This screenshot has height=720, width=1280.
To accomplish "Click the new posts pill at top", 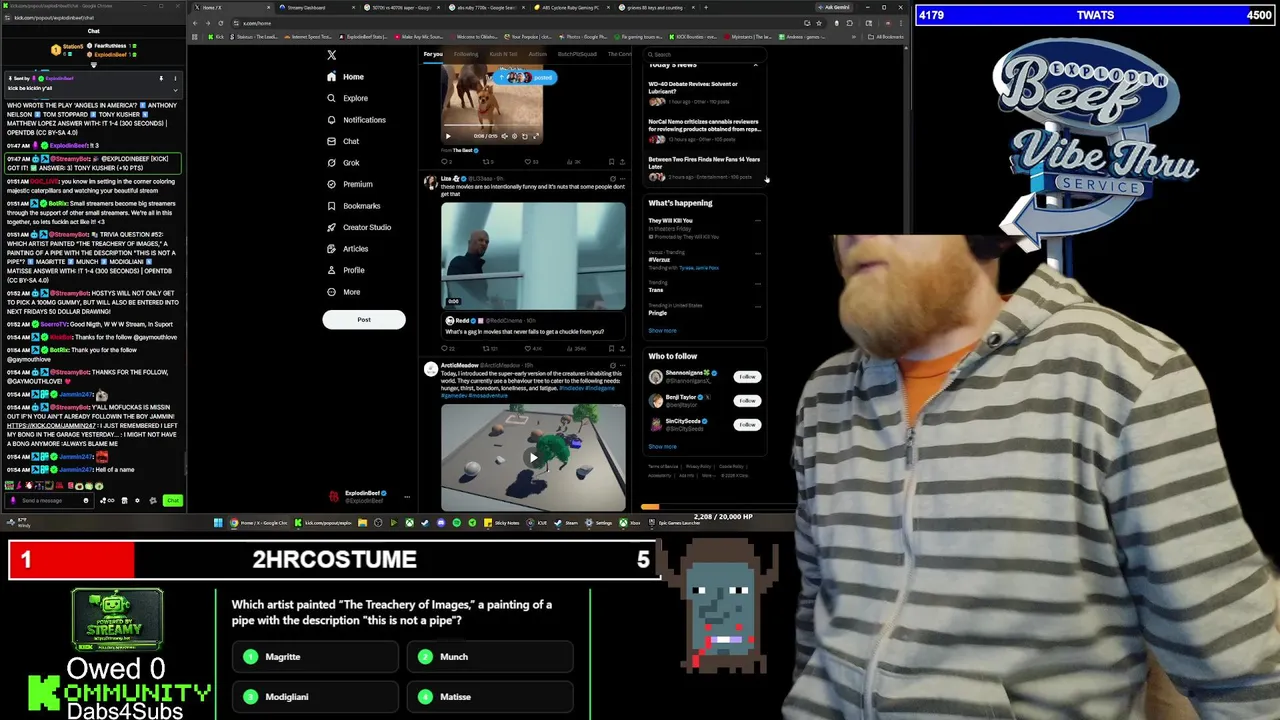I will [x=526, y=77].
